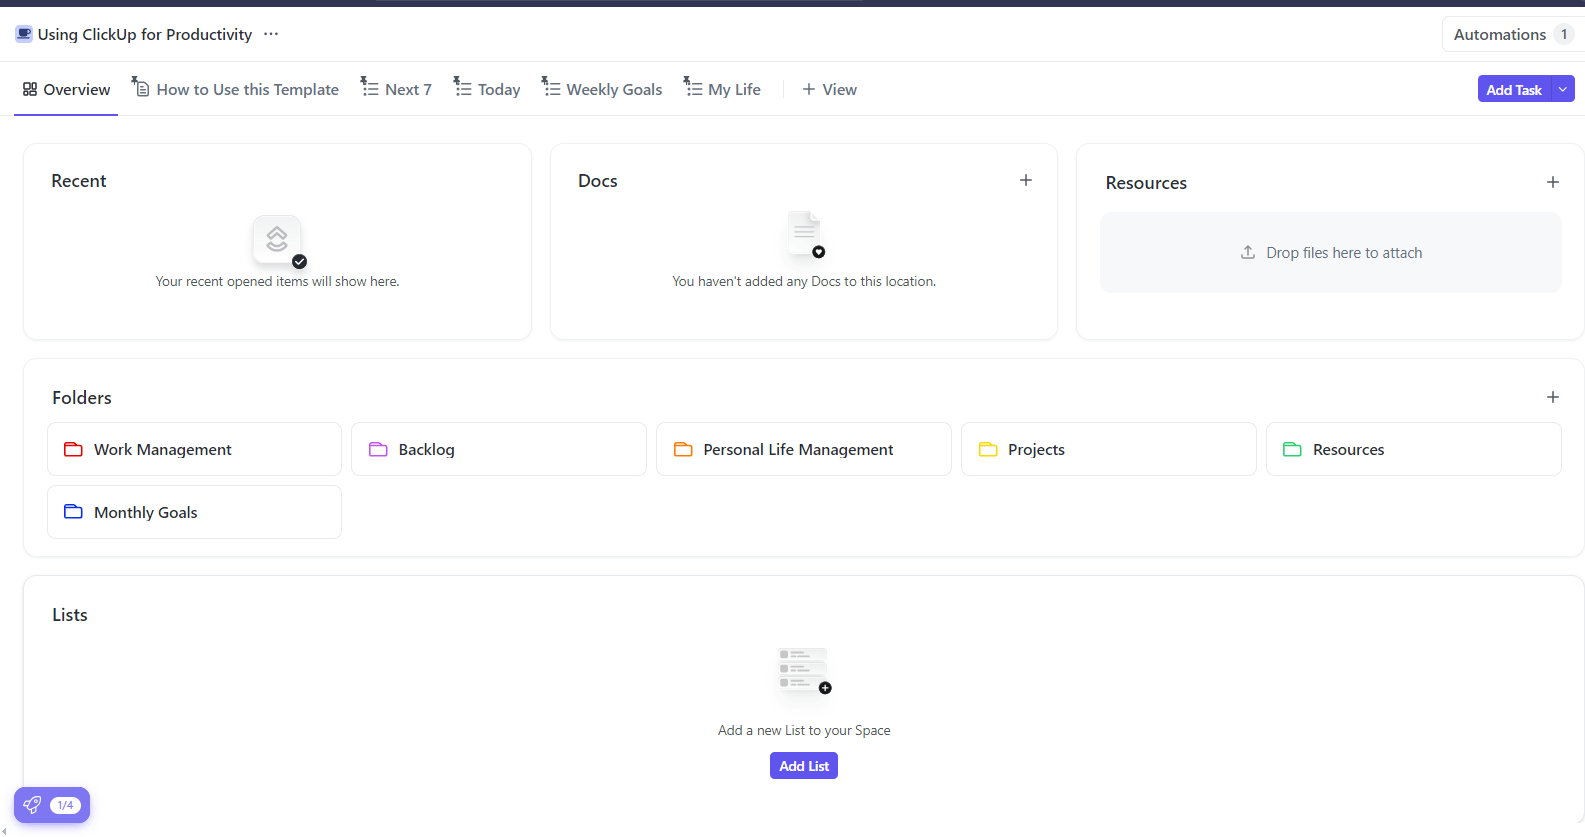Open the Weekly Goals tab
The image size is (1585, 837).
click(x=602, y=89)
